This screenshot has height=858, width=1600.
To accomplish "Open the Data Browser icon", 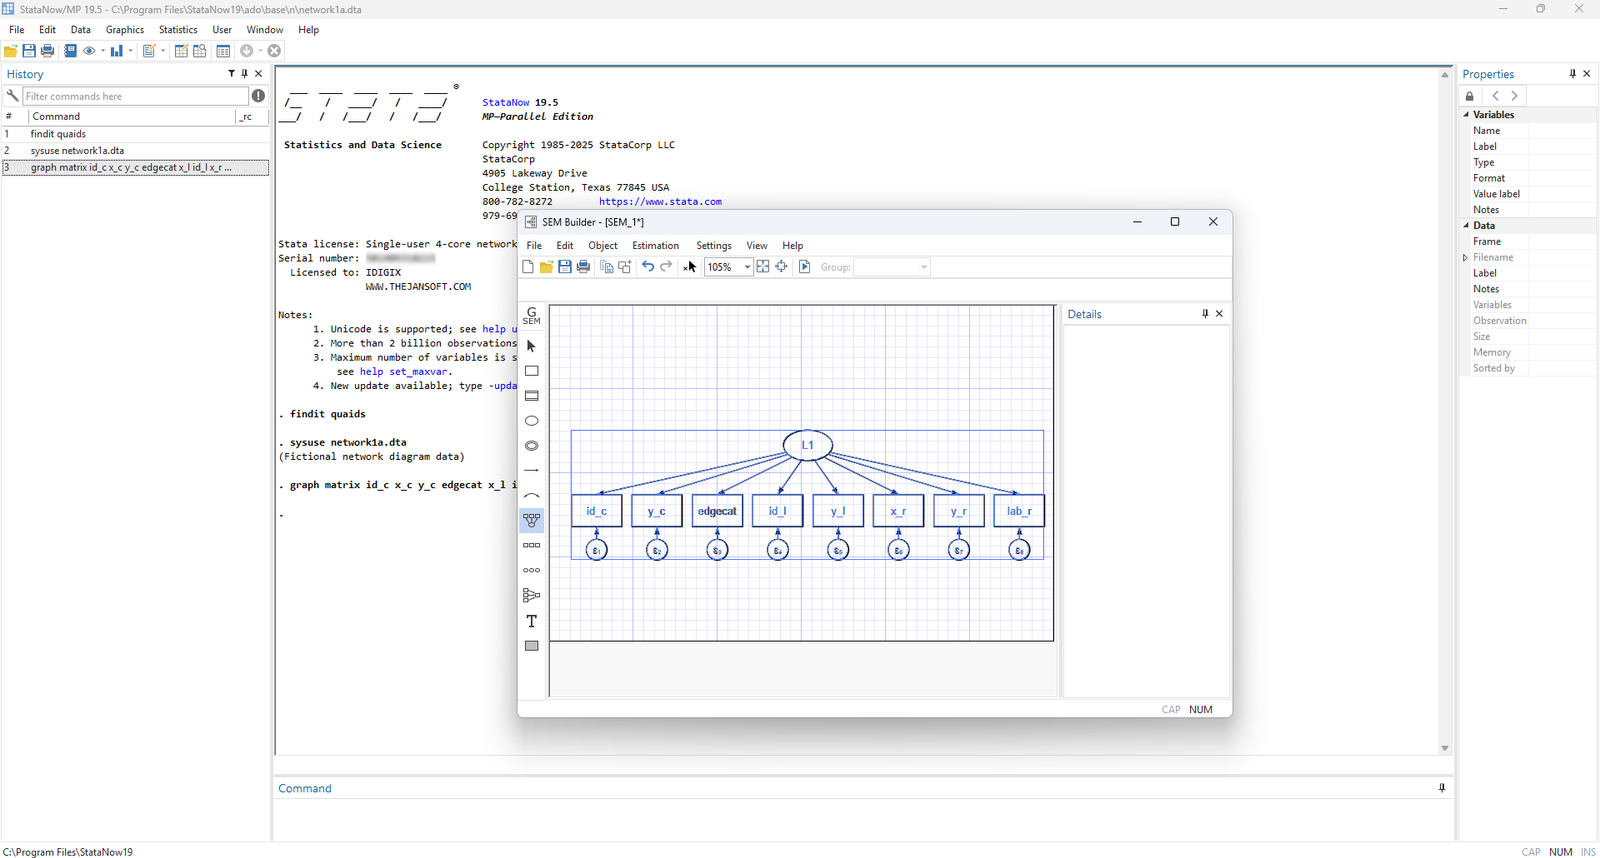I will pos(200,51).
